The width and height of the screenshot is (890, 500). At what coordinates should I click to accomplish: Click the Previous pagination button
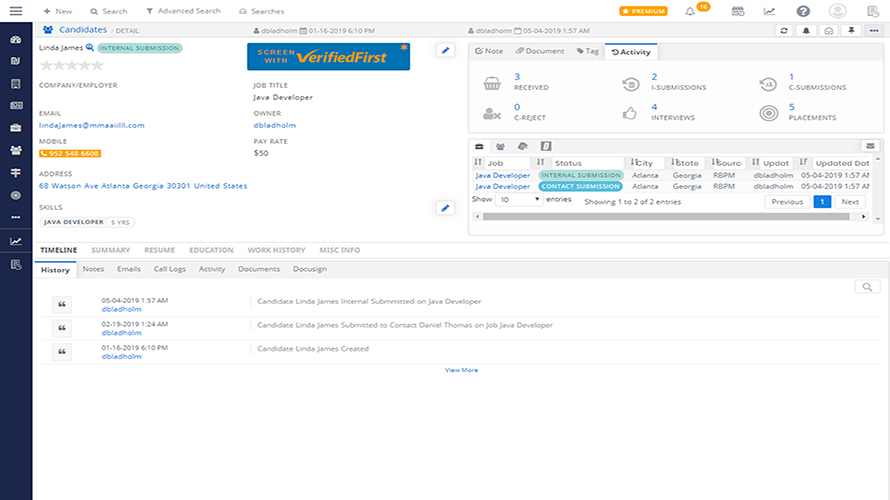tap(787, 201)
